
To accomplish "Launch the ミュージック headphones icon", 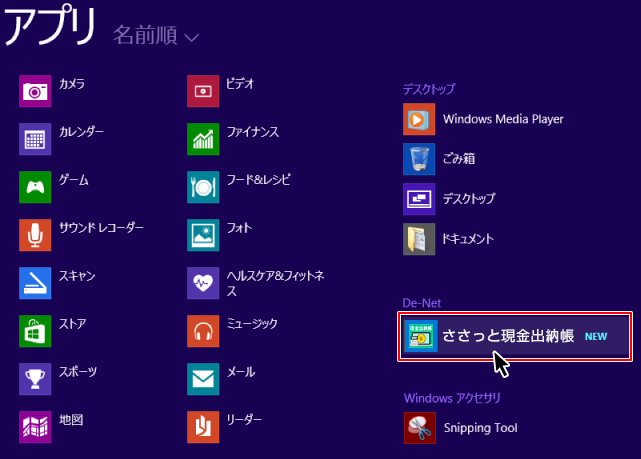I will tap(203, 331).
